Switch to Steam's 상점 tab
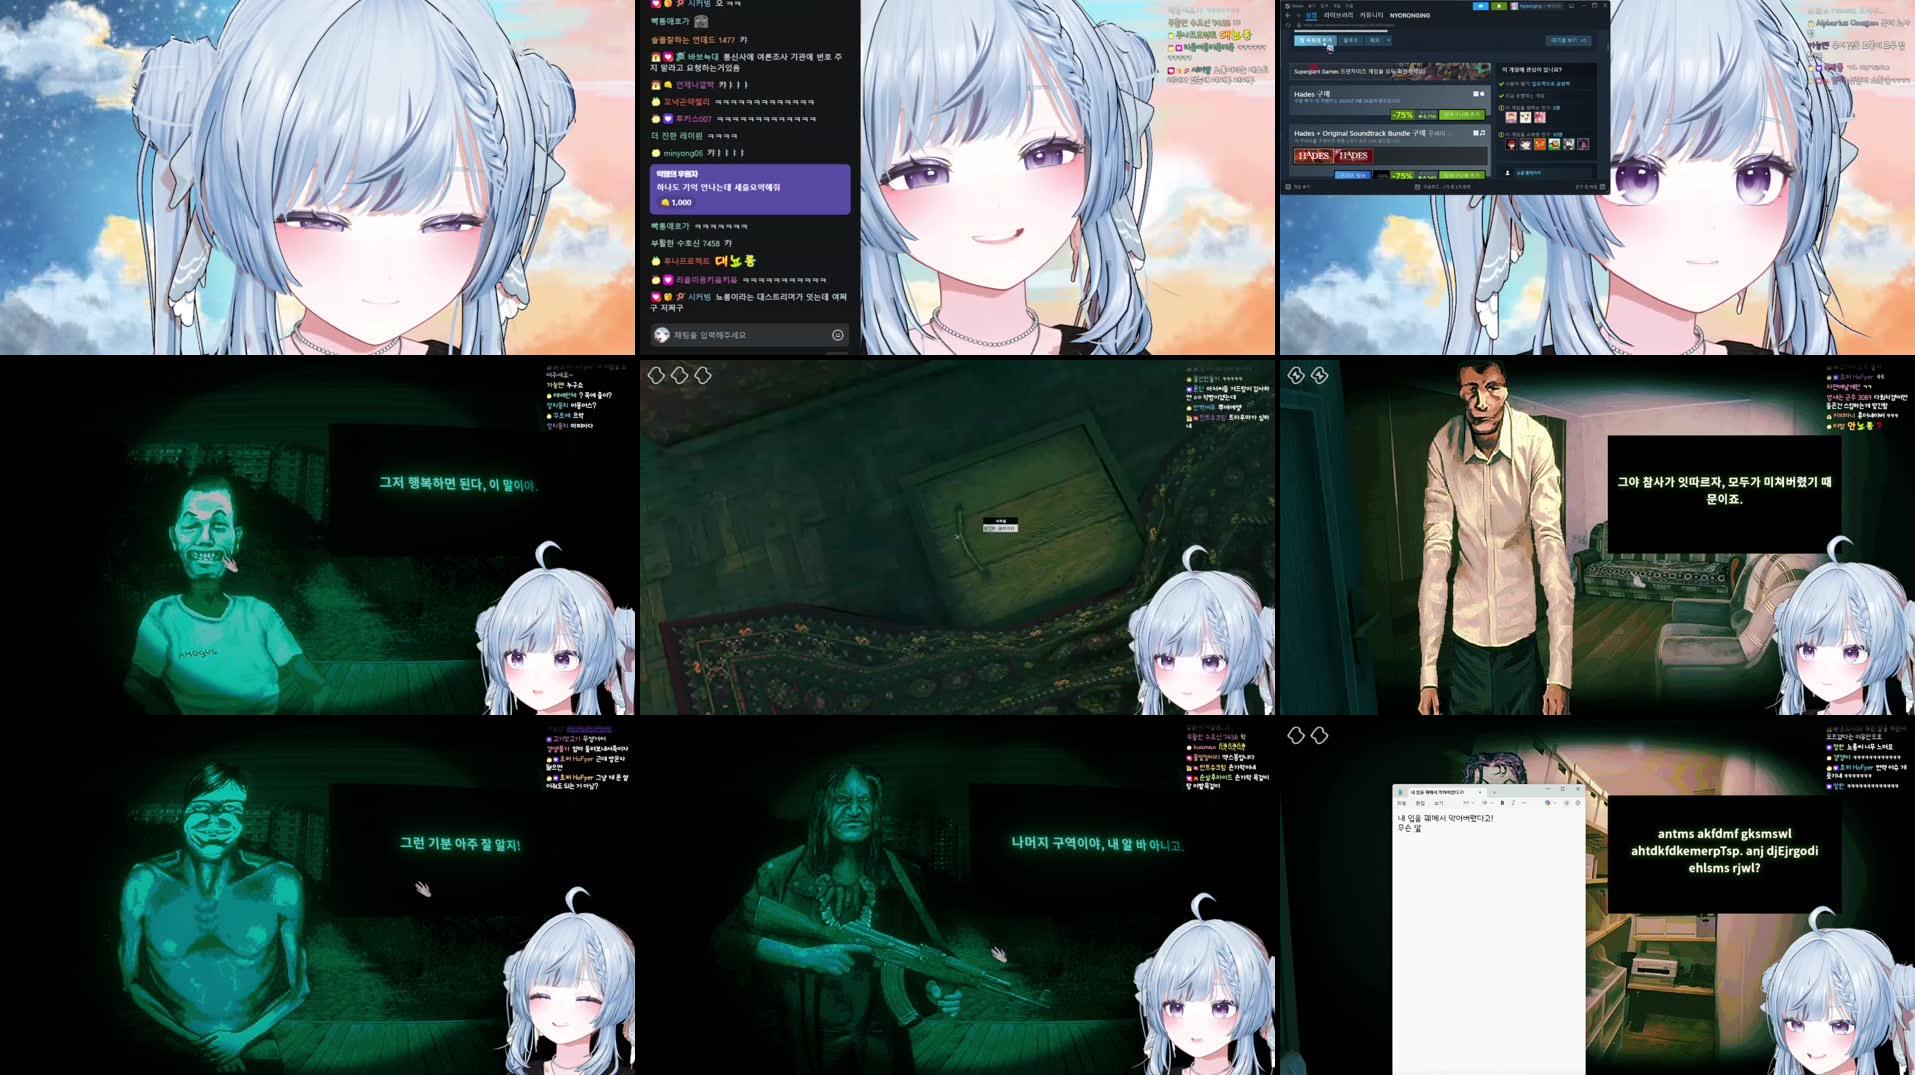 [x=1311, y=15]
